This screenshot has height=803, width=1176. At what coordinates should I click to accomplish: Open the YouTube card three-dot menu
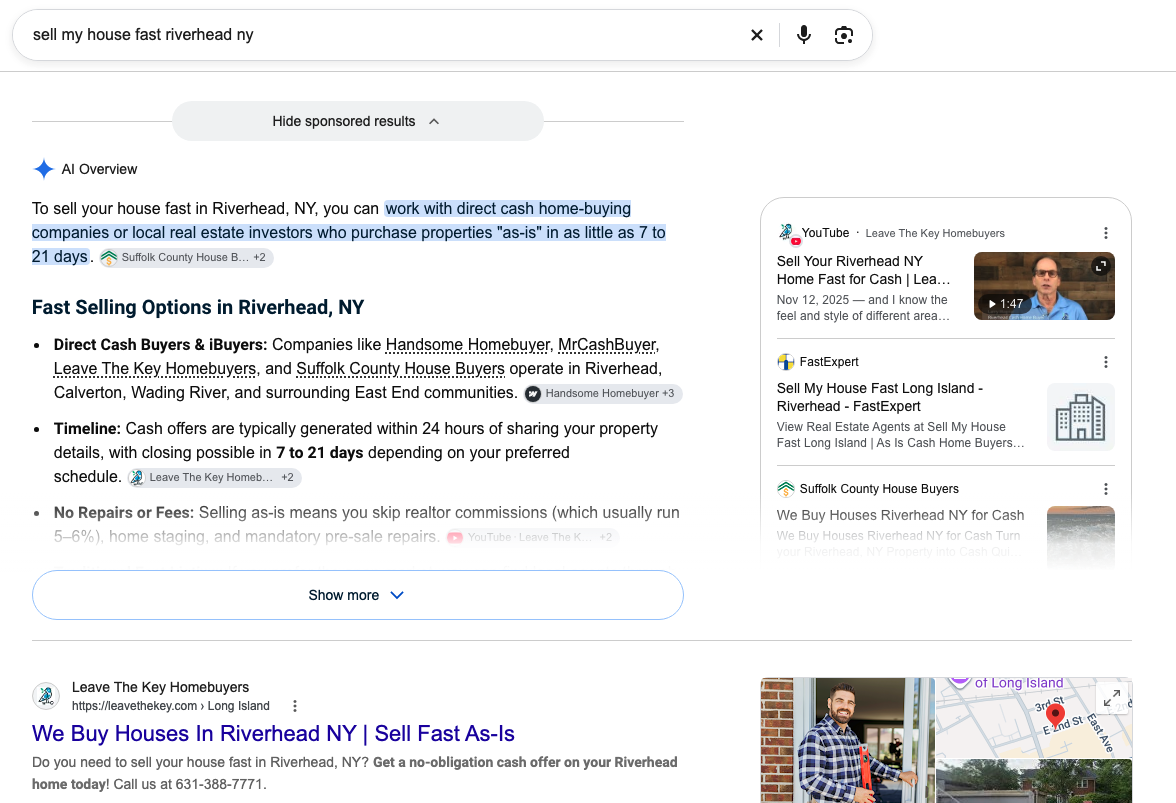pos(1106,233)
